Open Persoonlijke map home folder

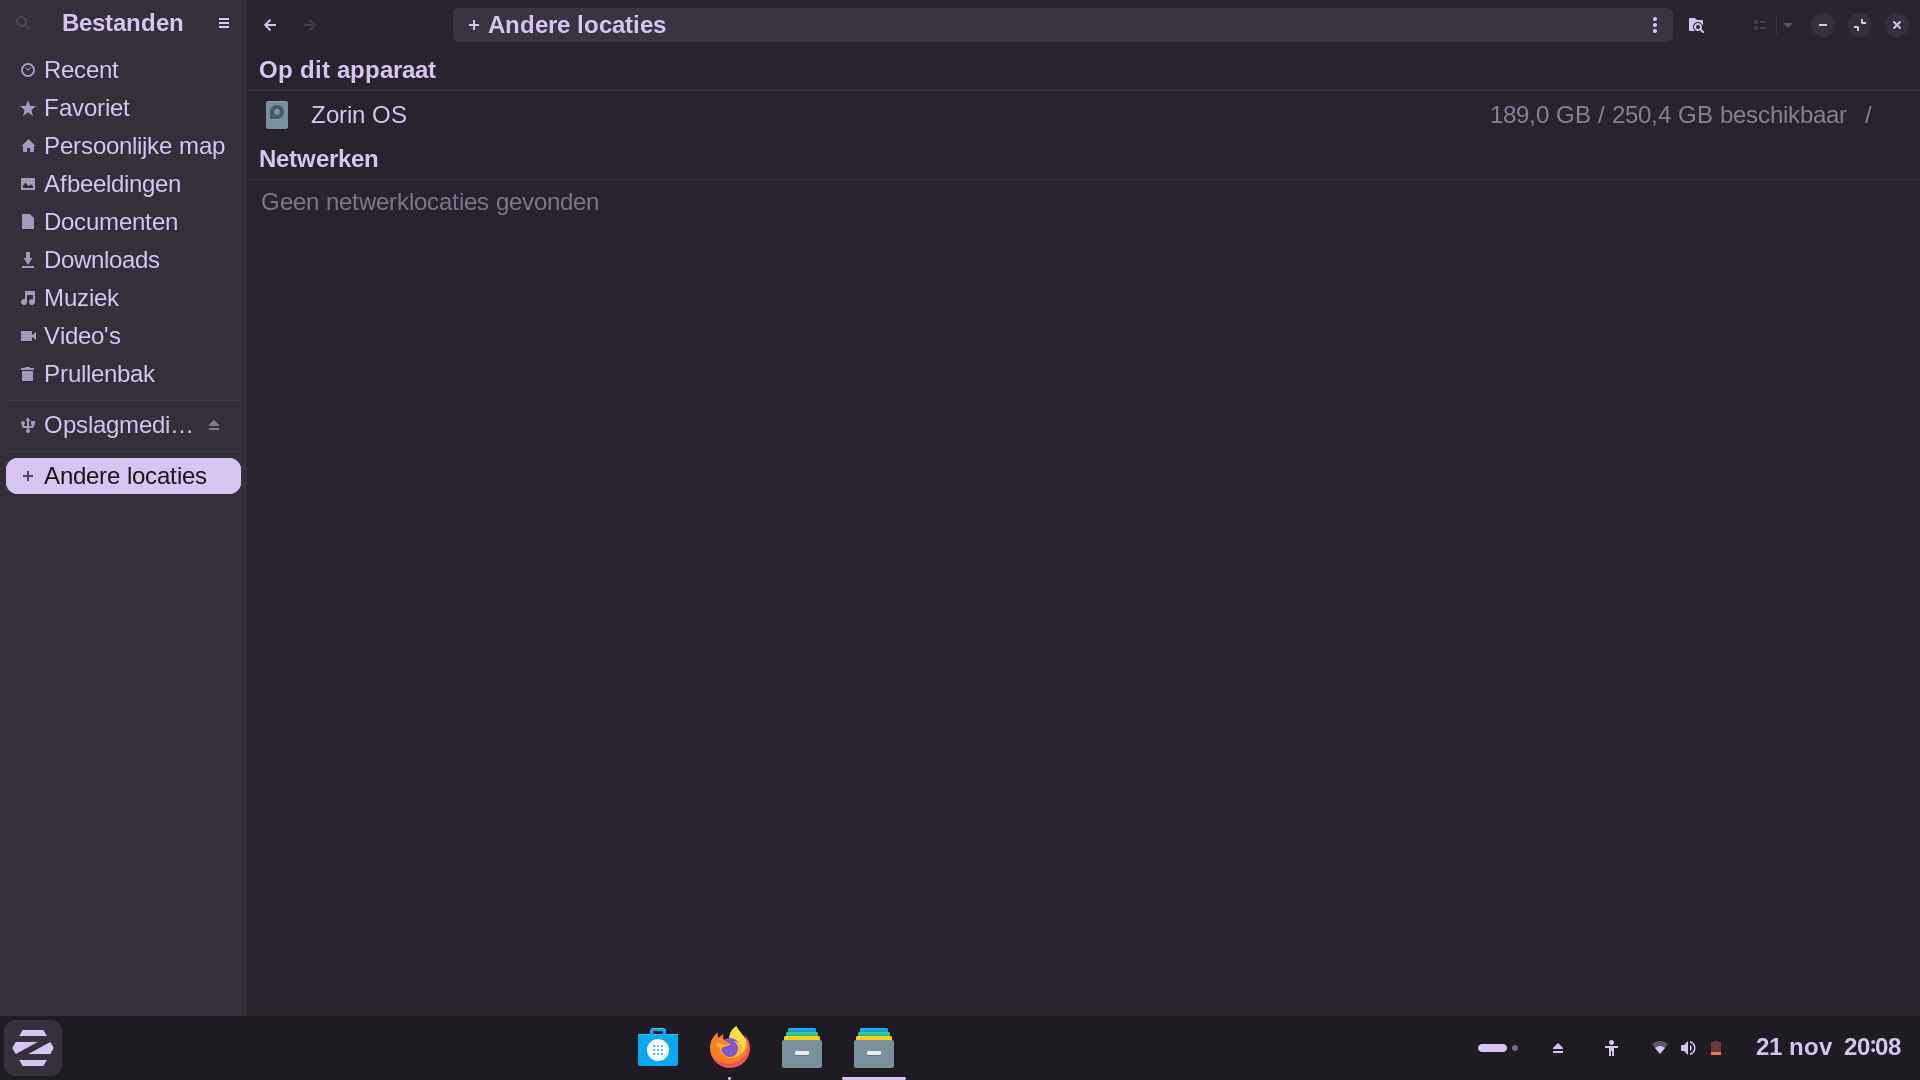pos(134,146)
